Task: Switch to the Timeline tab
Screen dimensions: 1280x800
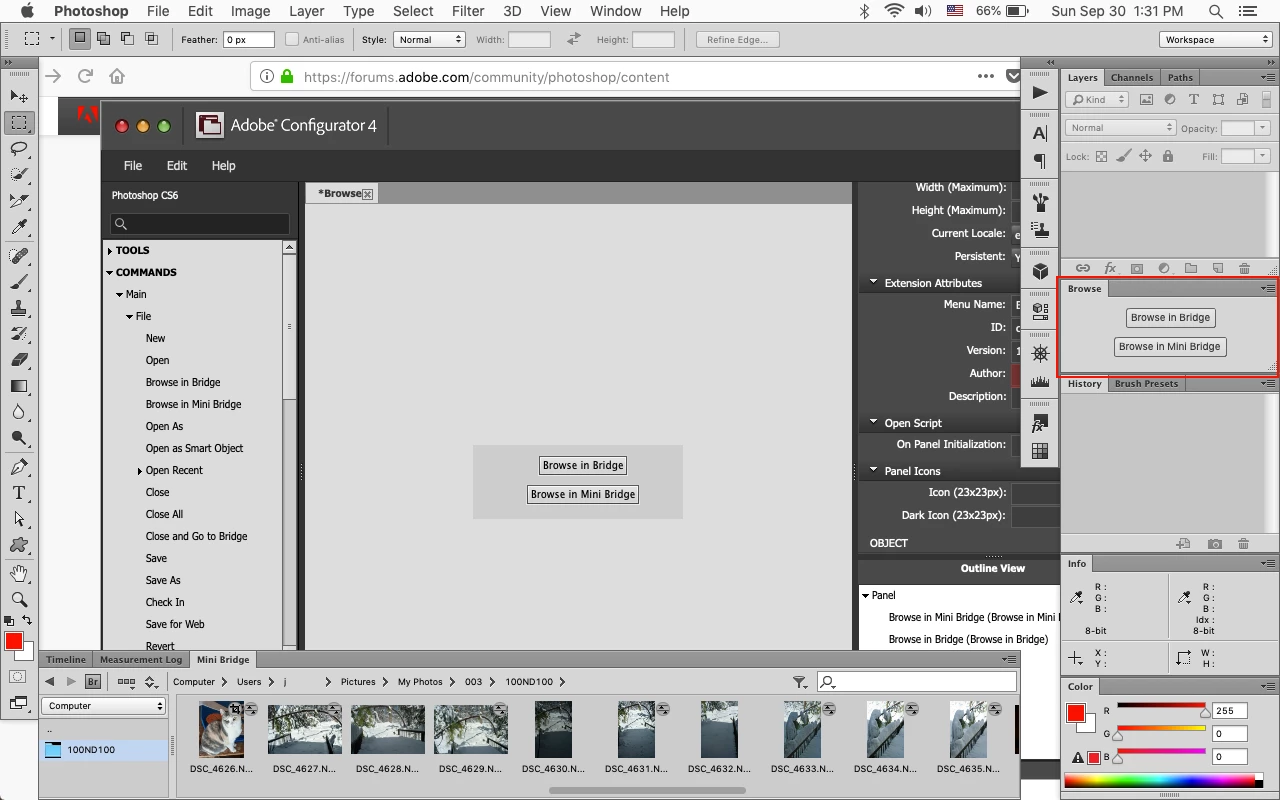Action: click(x=66, y=660)
